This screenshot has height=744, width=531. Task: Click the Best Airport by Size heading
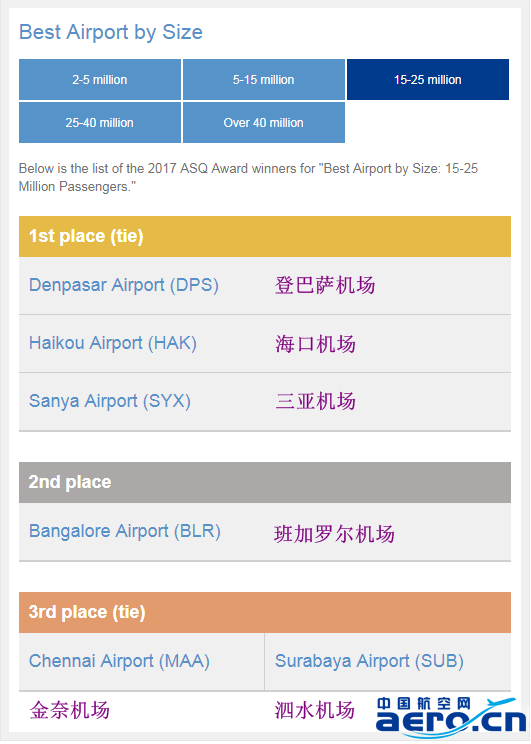111,32
